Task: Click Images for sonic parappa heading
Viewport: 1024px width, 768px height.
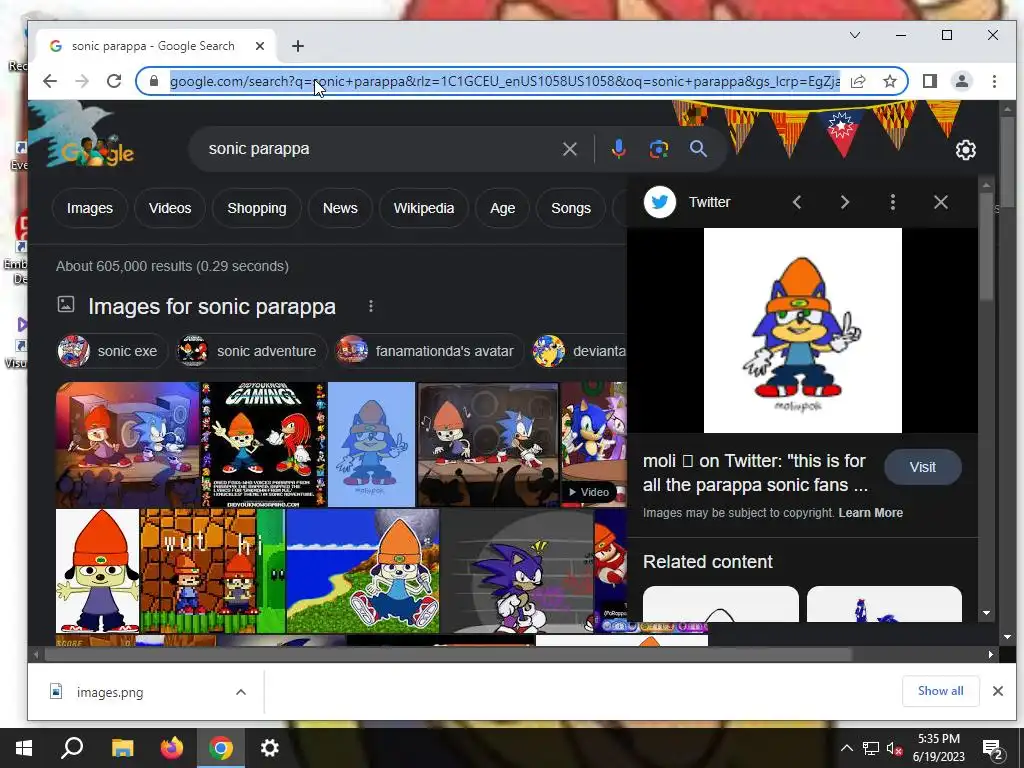Action: pos(212,306)
